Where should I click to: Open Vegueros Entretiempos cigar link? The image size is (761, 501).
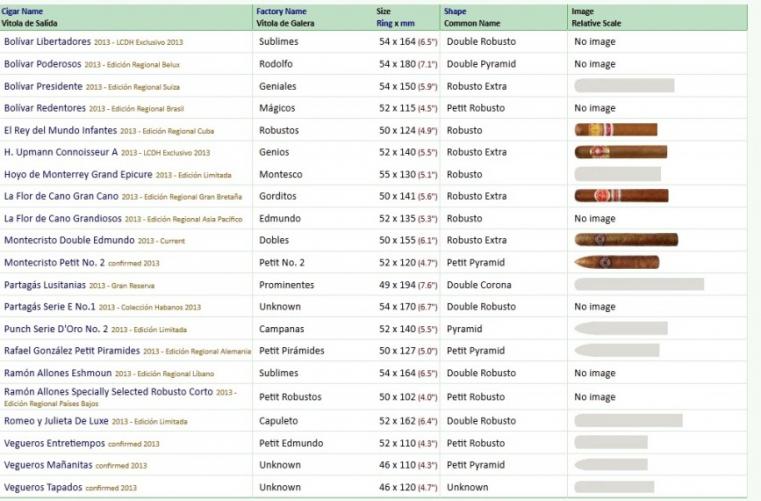(54, 444)
